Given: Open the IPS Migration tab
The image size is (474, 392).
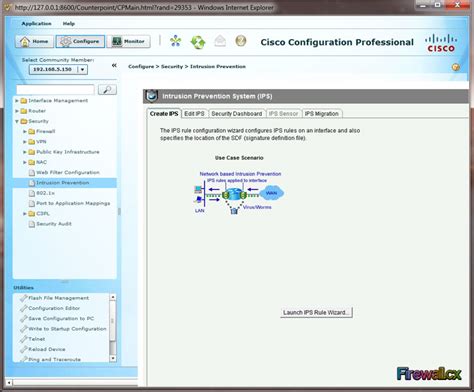Looking at the screenshot, I should [322, 114].
